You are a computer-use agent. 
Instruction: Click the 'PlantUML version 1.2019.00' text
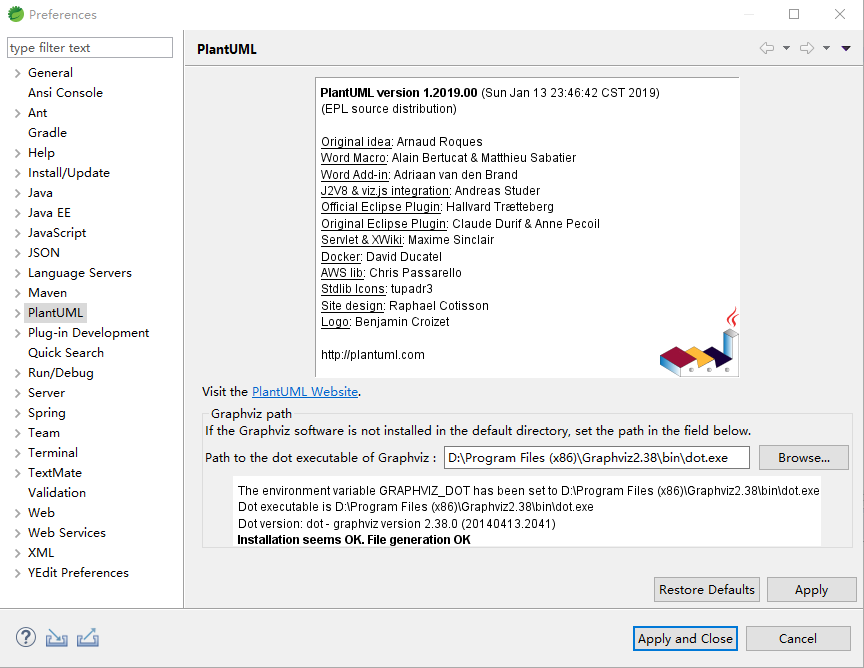[x=399, y=93]
